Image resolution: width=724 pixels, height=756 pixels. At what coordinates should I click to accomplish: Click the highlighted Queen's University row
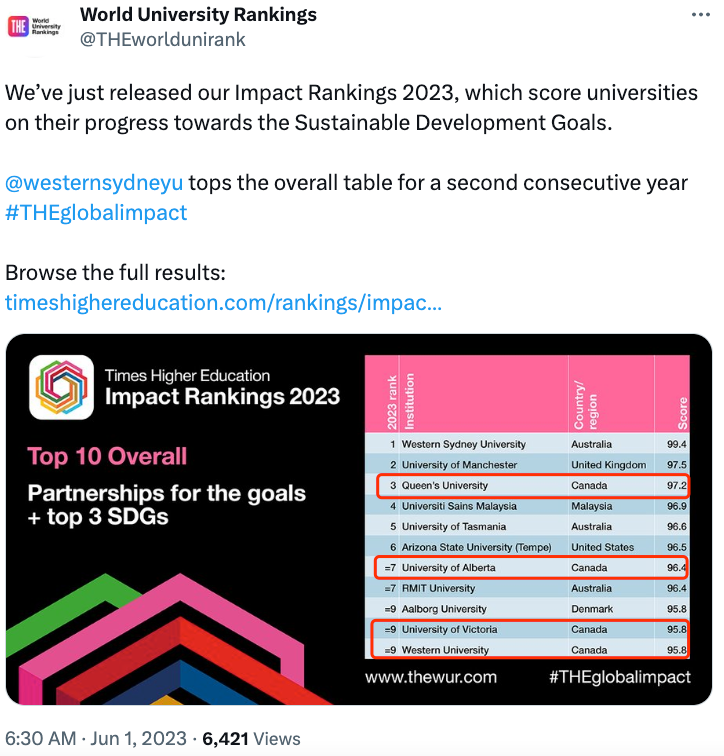coord(533,486)
